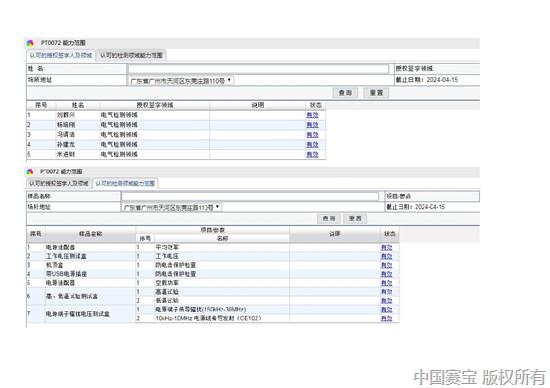Expand the upper panel 场所地址 dropdown
This screenshot has width=550, height=388.
(181, 81)
